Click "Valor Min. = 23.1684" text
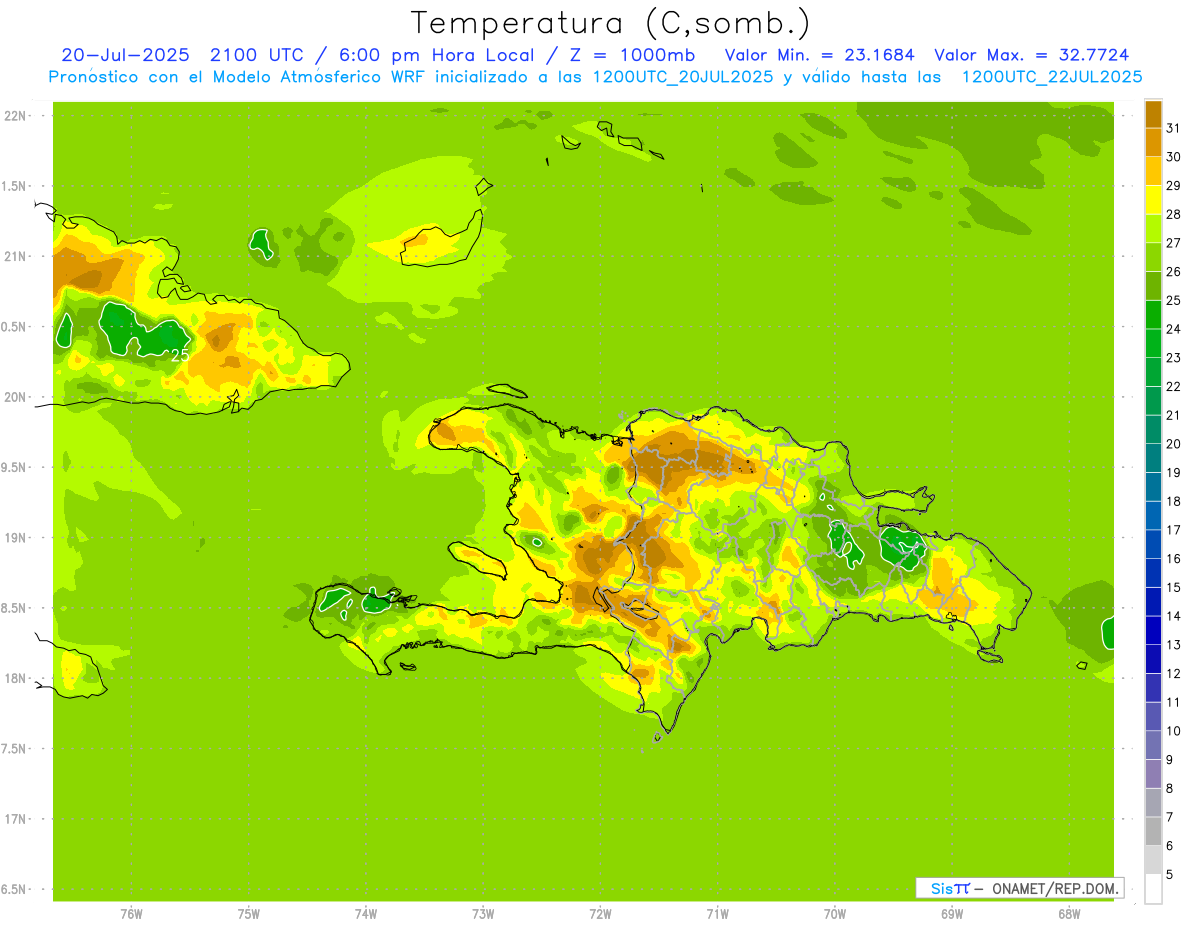This screenshot has width=1200, height=927. [x=819, y=55]
